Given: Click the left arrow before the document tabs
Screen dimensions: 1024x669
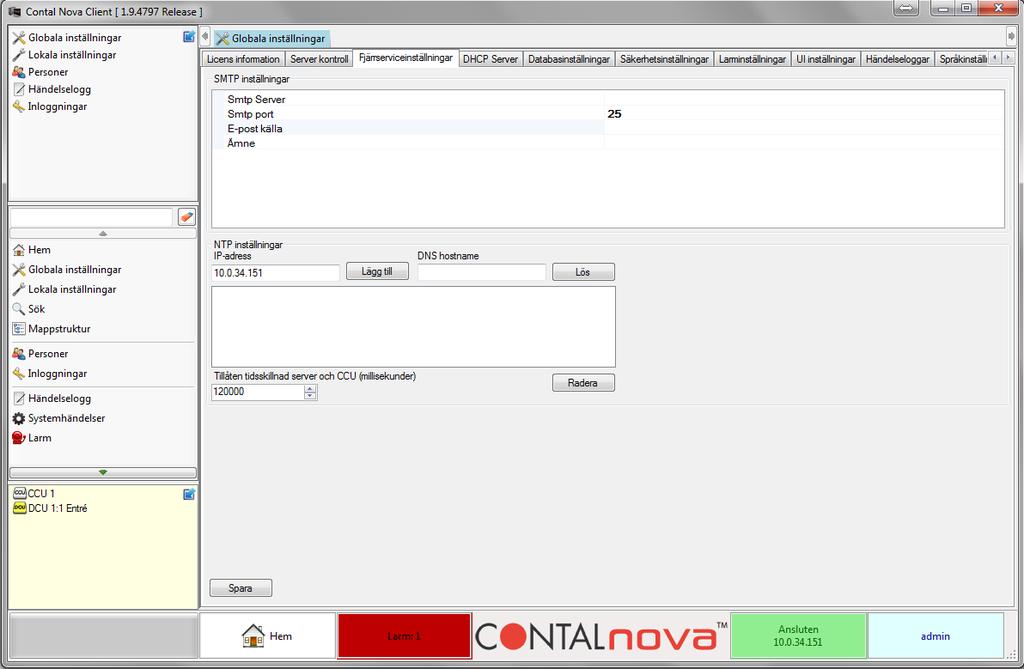Looking at the screenshot, I should (205, 37).
